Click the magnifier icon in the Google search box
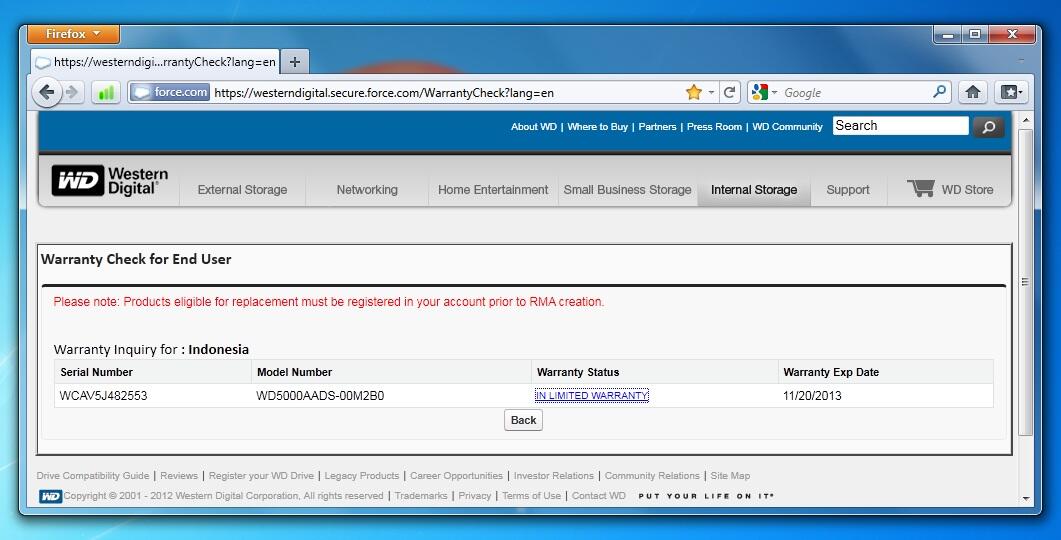 939,92
